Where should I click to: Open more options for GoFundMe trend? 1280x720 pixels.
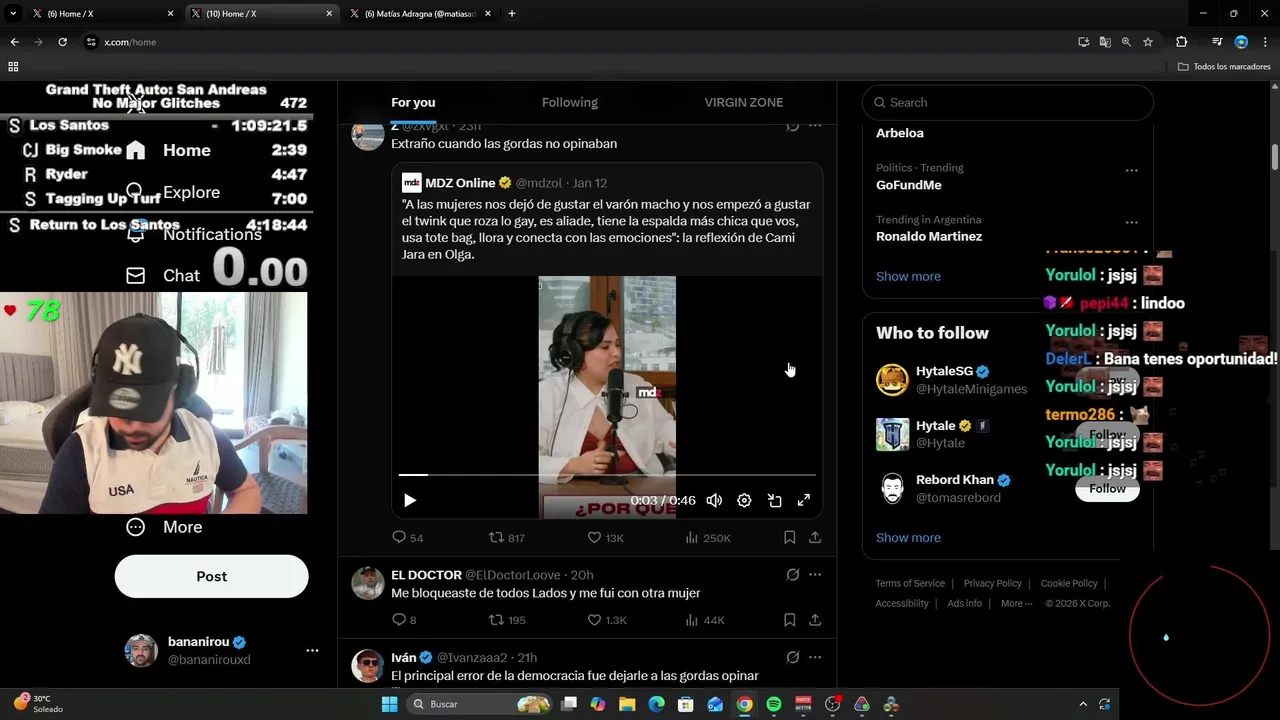click(1132, 170)
